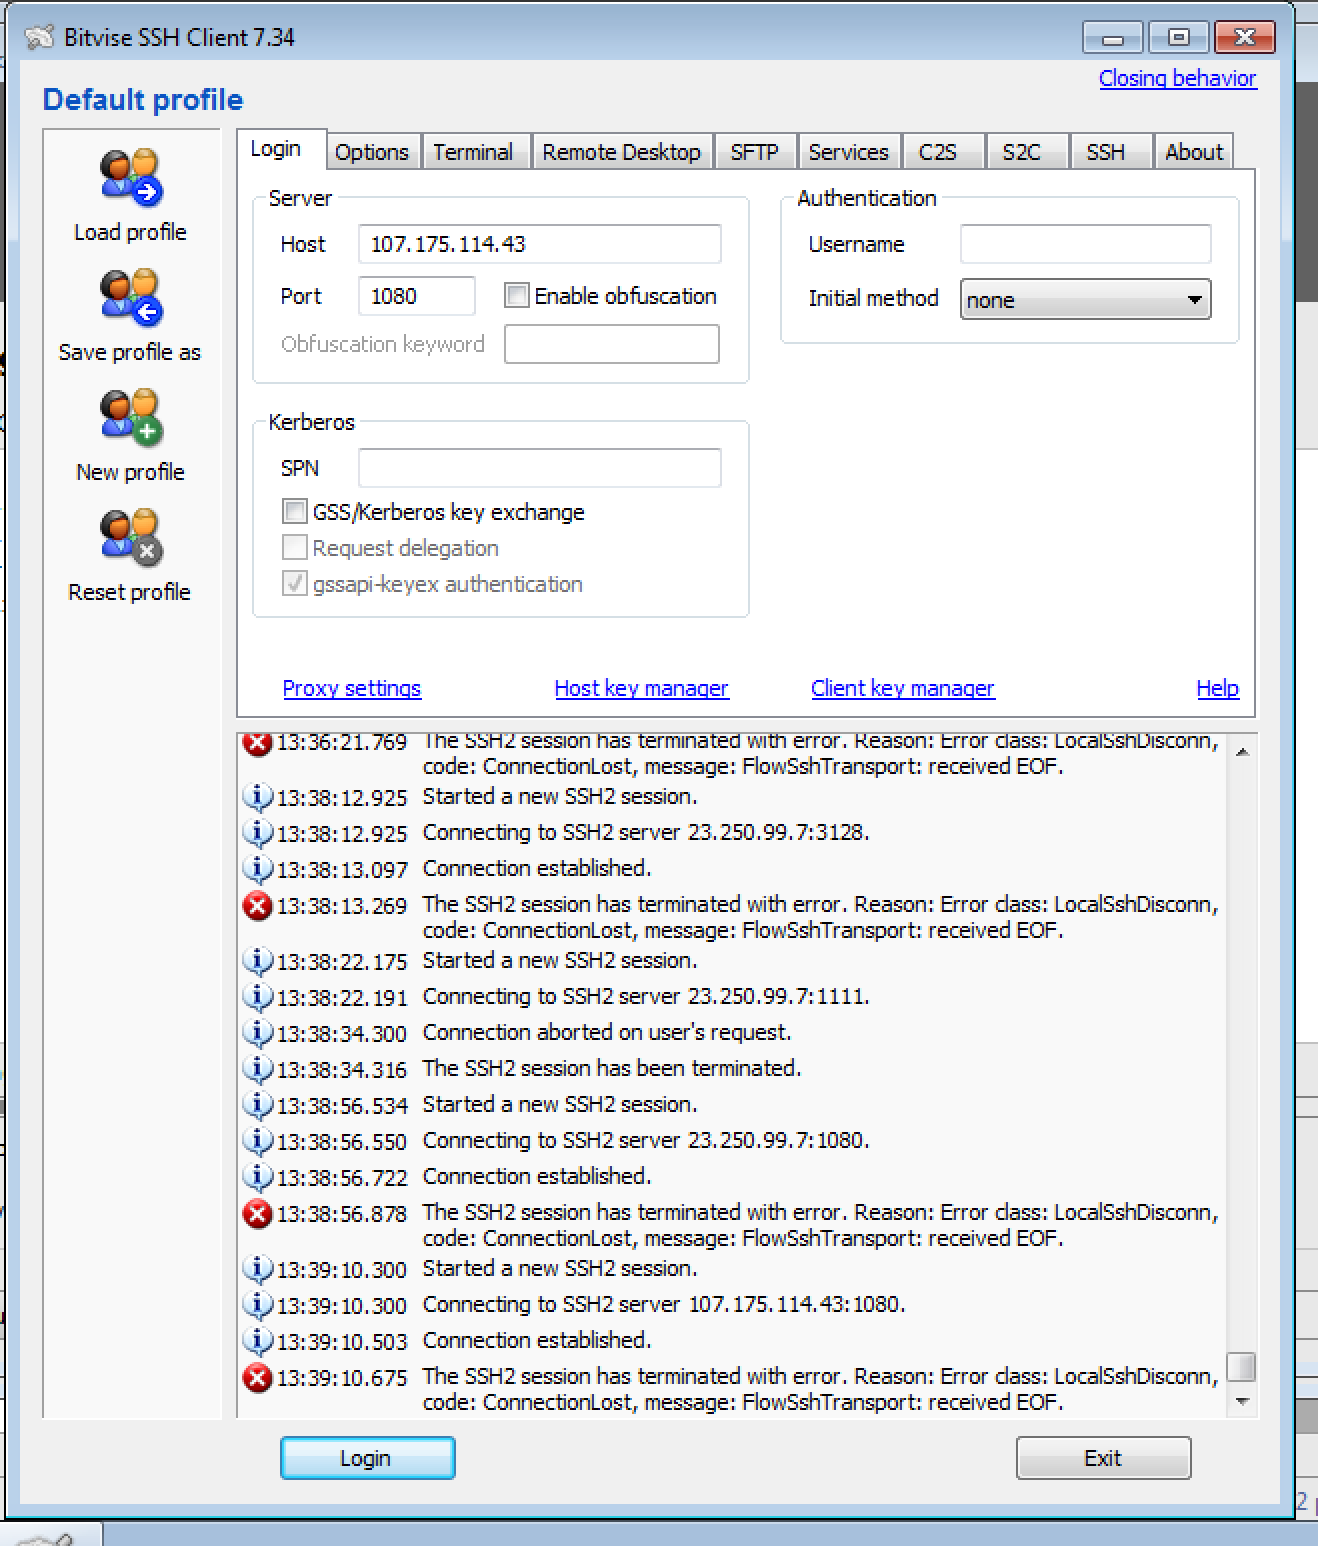
Task: Click the Host input field
Action: 540,244
